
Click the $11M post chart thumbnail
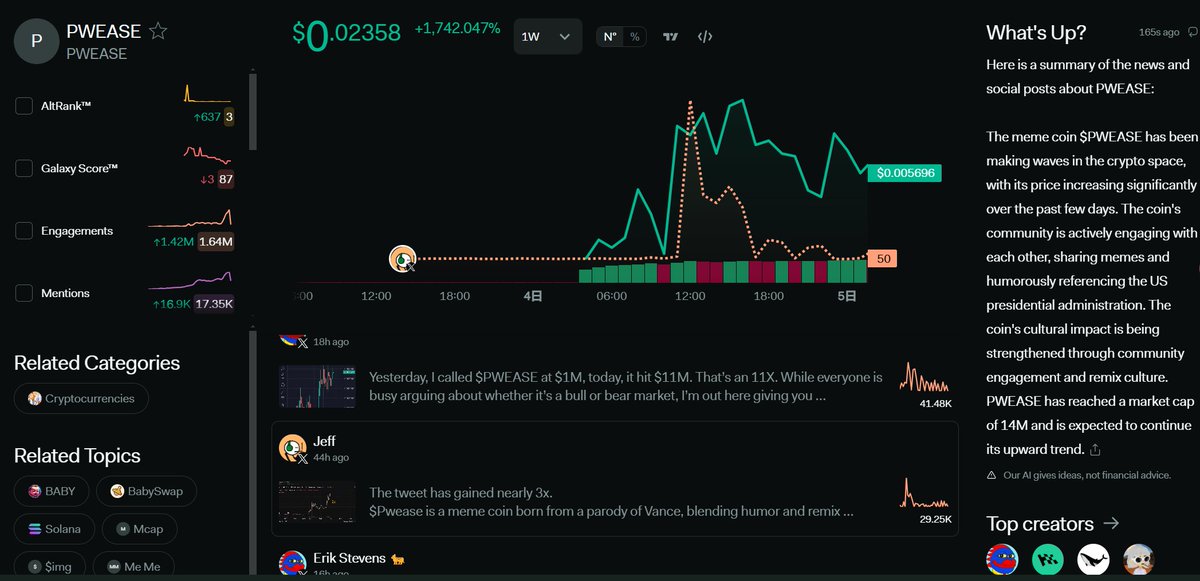pyautogui.click(x=317, y=386)
